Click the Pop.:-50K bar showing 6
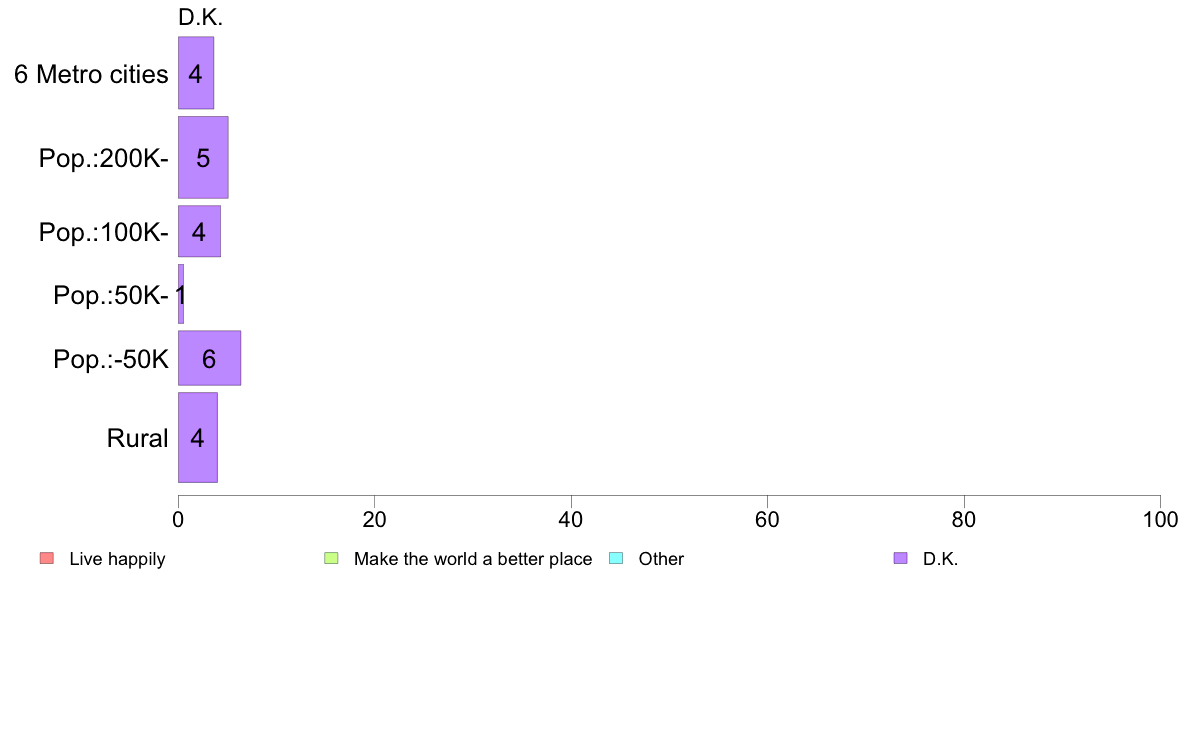 click(209, 358)
